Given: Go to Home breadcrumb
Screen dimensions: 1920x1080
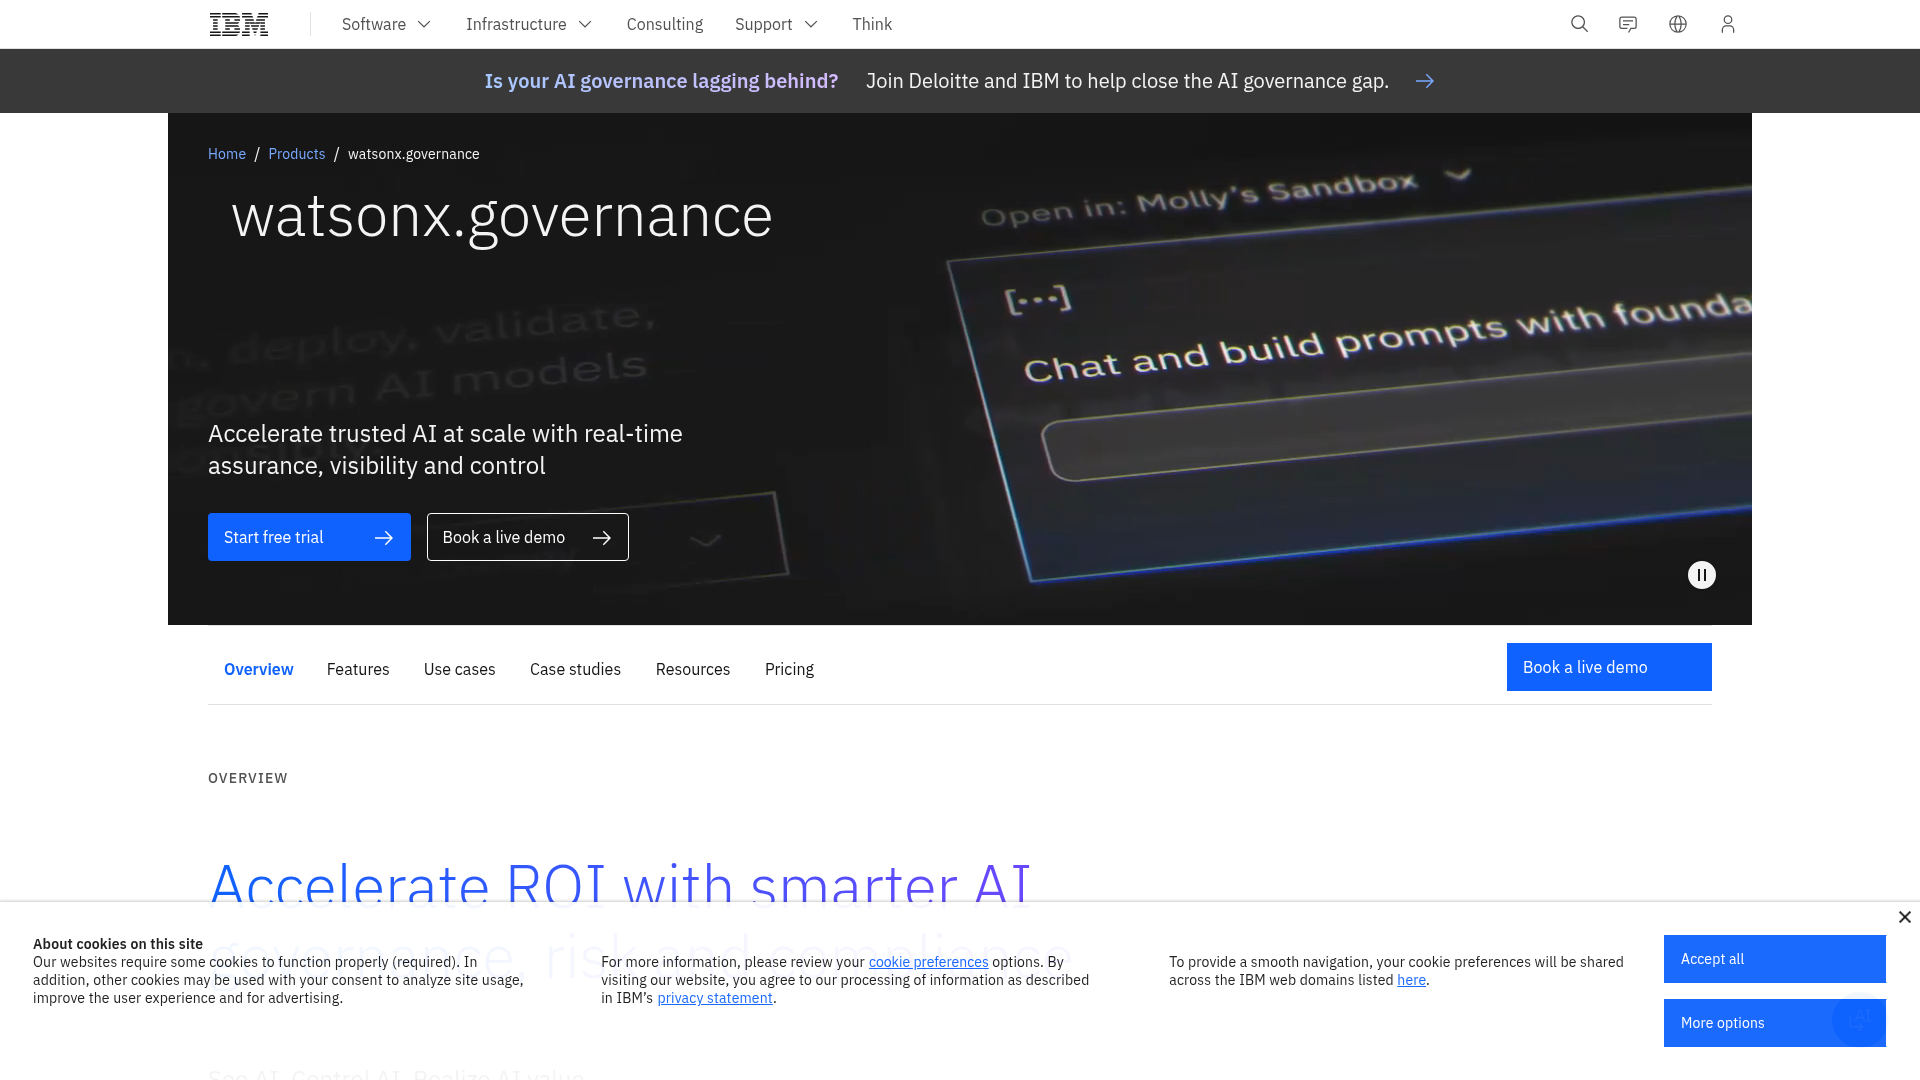Looking at the screenshot, I should coord(227,154).
